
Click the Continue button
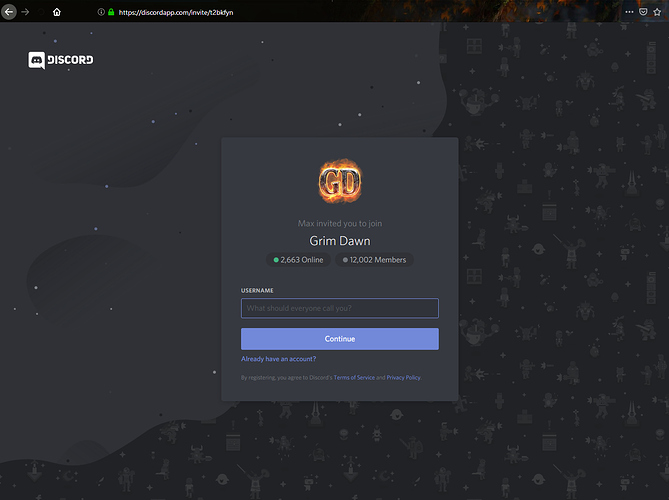point(340,339)
